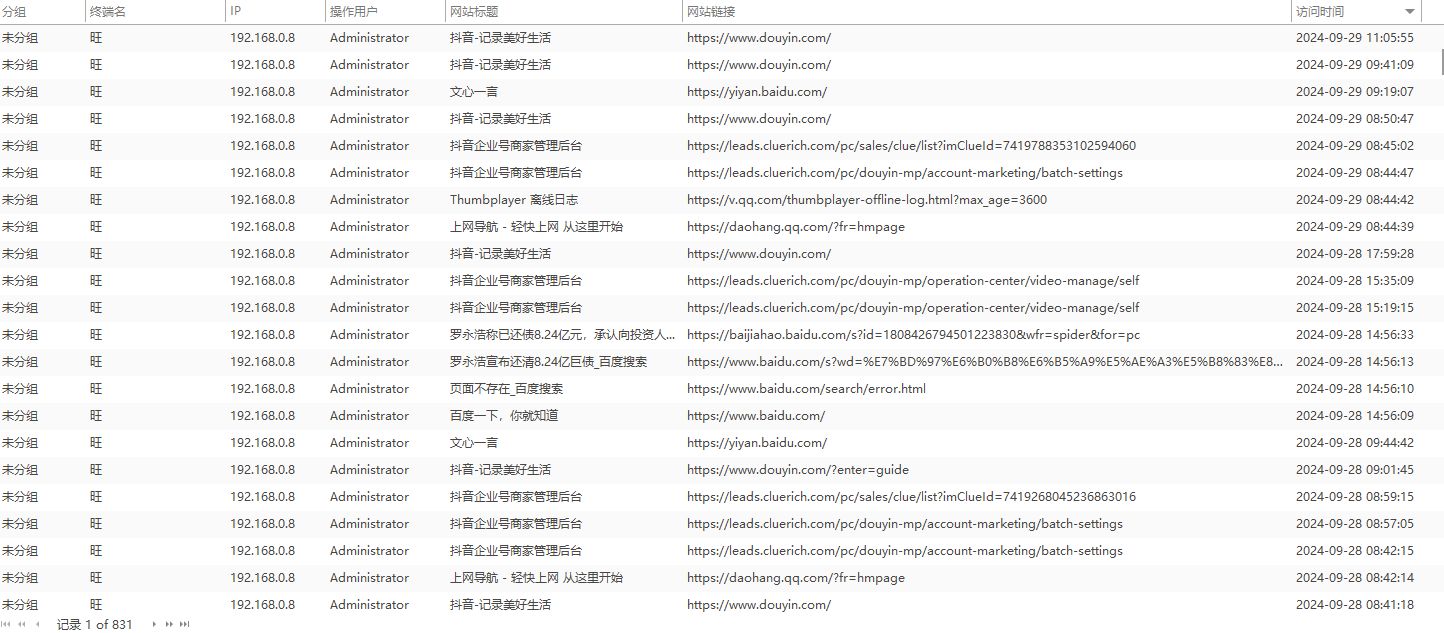Image resolution: width=1444 pixels, height=633 pixels.
Task: Click the v.qq.com thumbplayer-offline-log URL
Action: [x=867, y=200]
